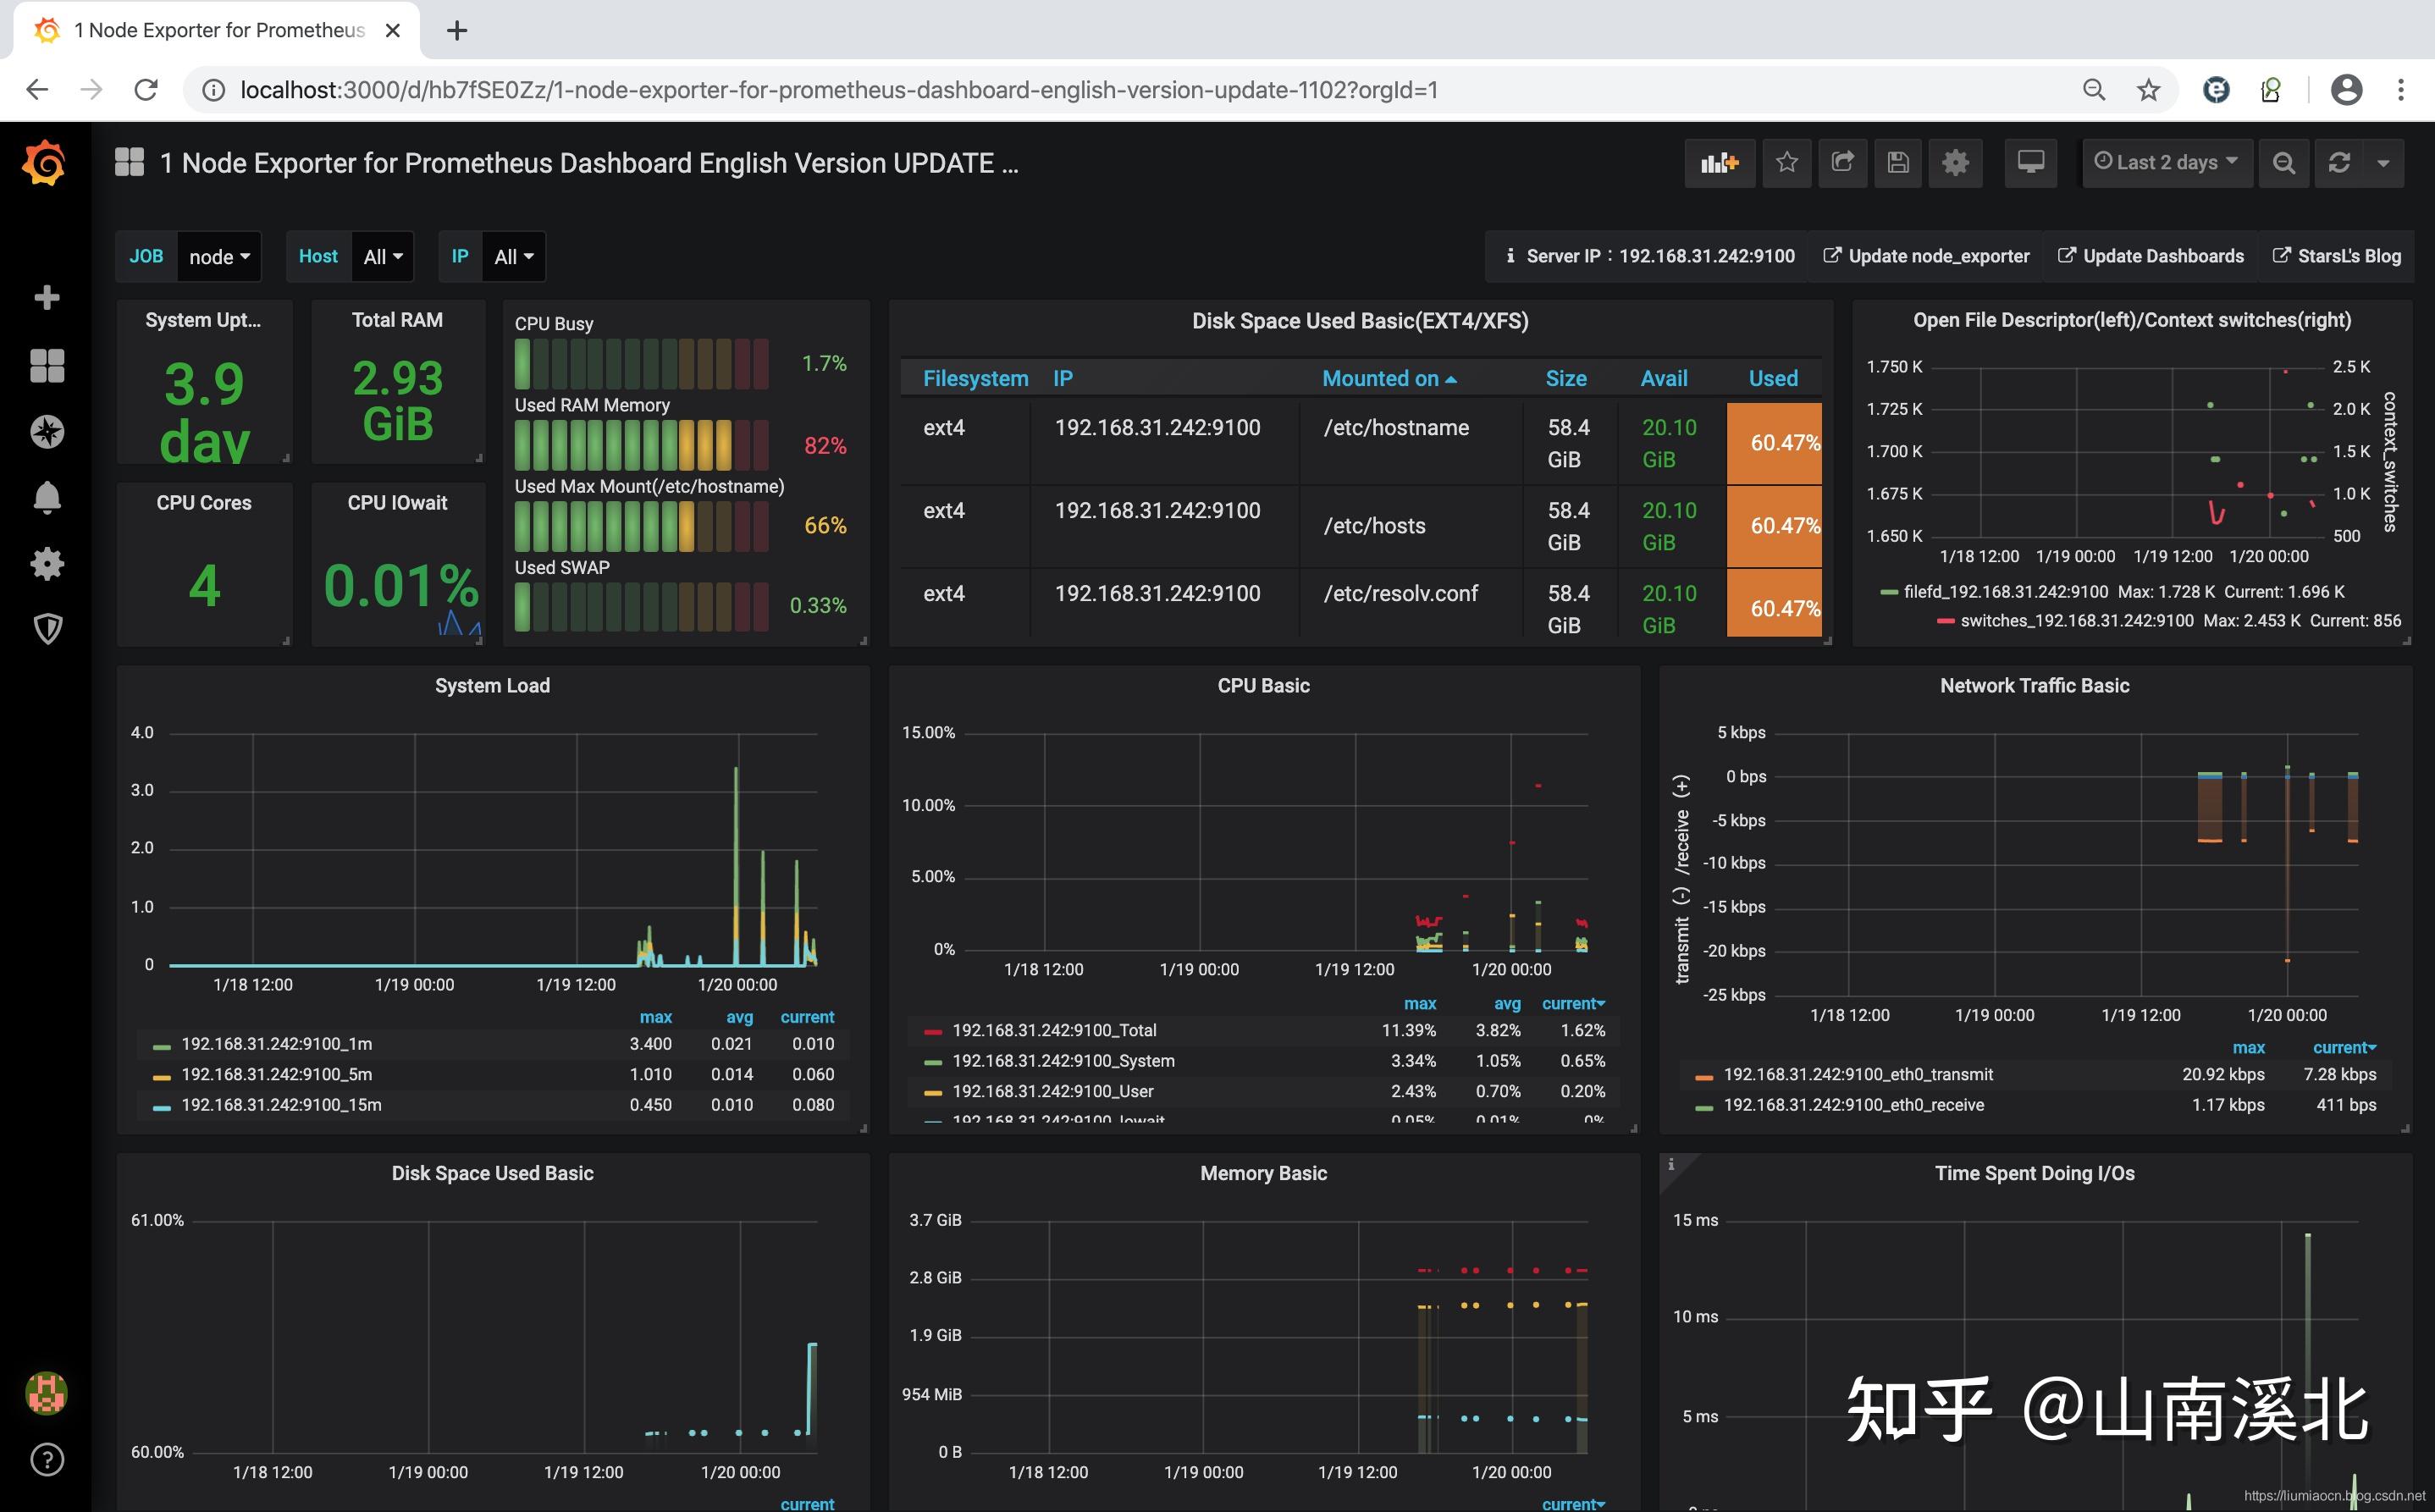Click the Add panel icon
This screenshot has height=1512, width=2435.
click(x=1719, y=163)
